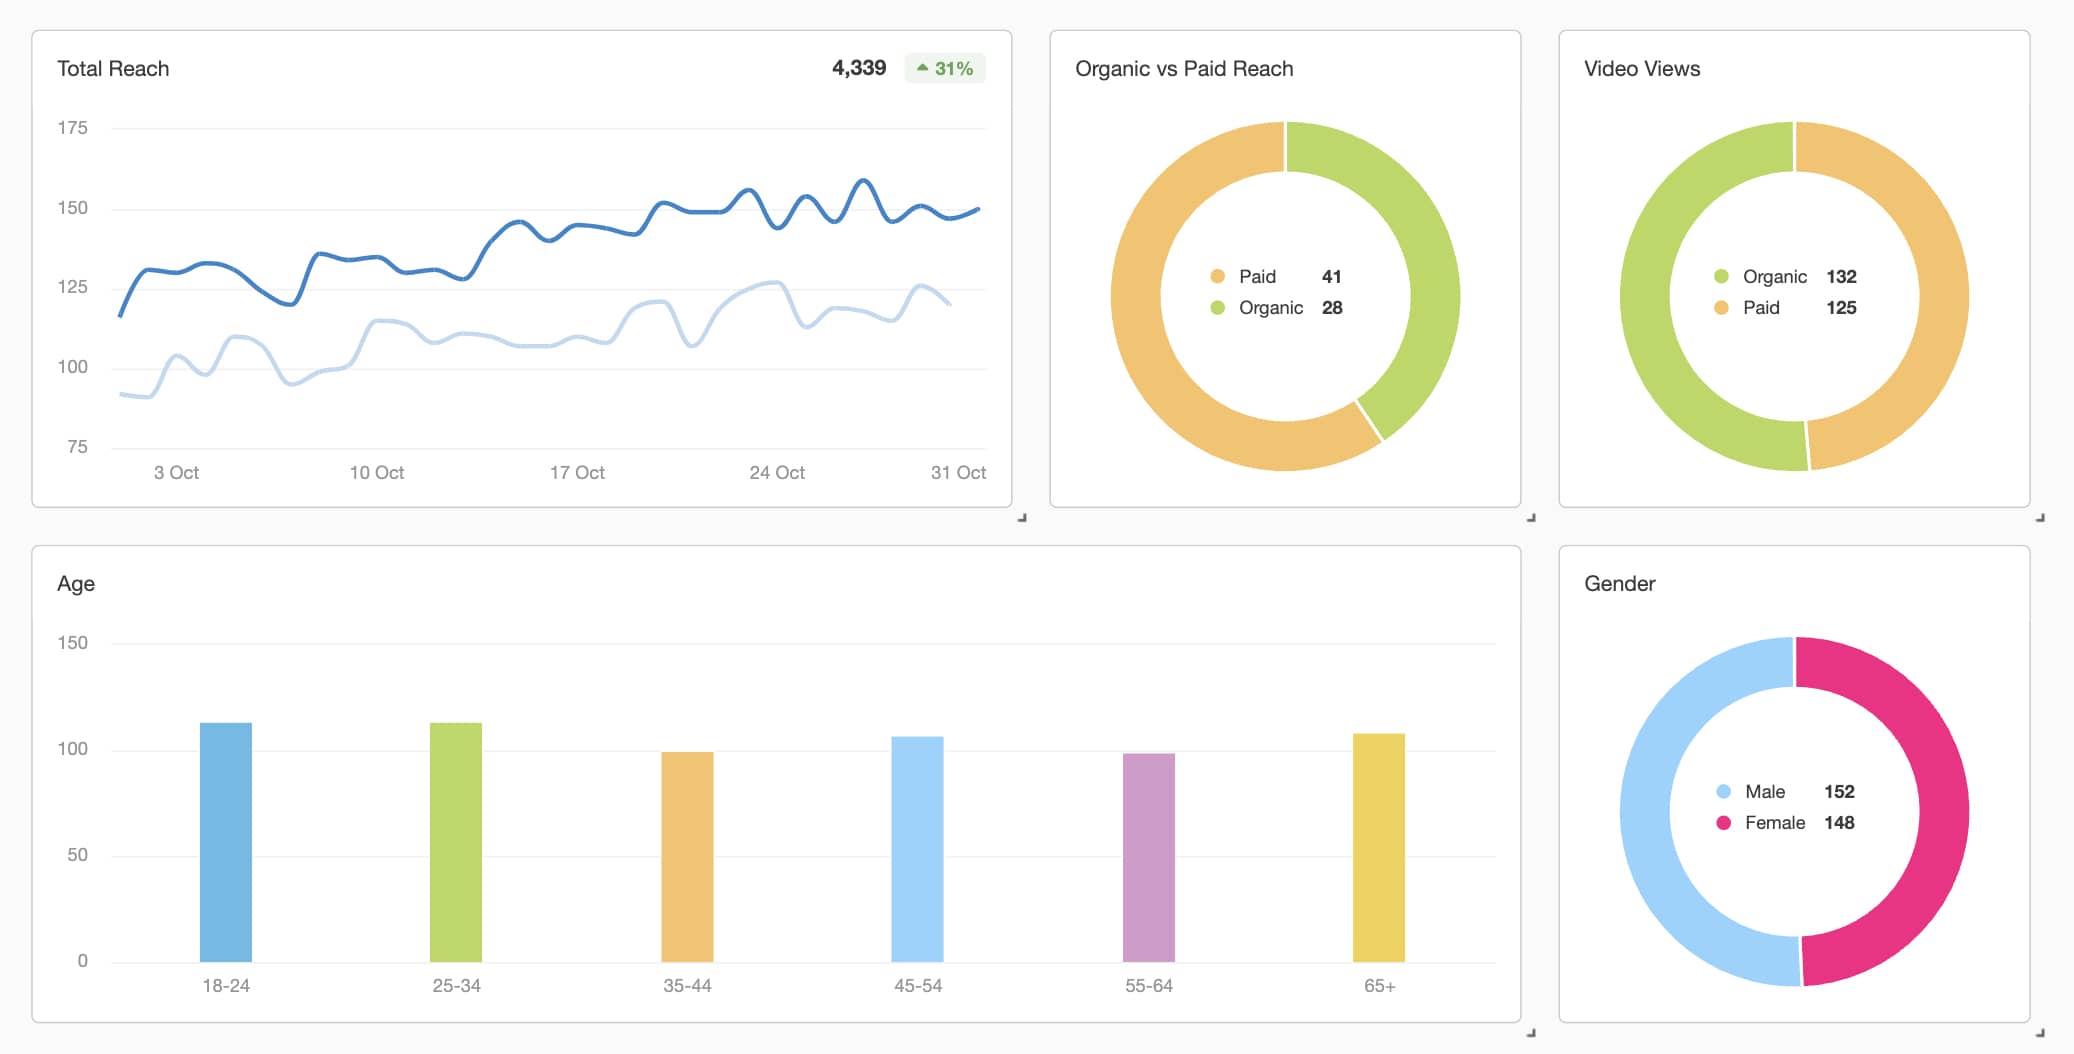
Task: Click the resize handle of the Organic vs Paid Reach widget
Action: [x=1531, y=518]
